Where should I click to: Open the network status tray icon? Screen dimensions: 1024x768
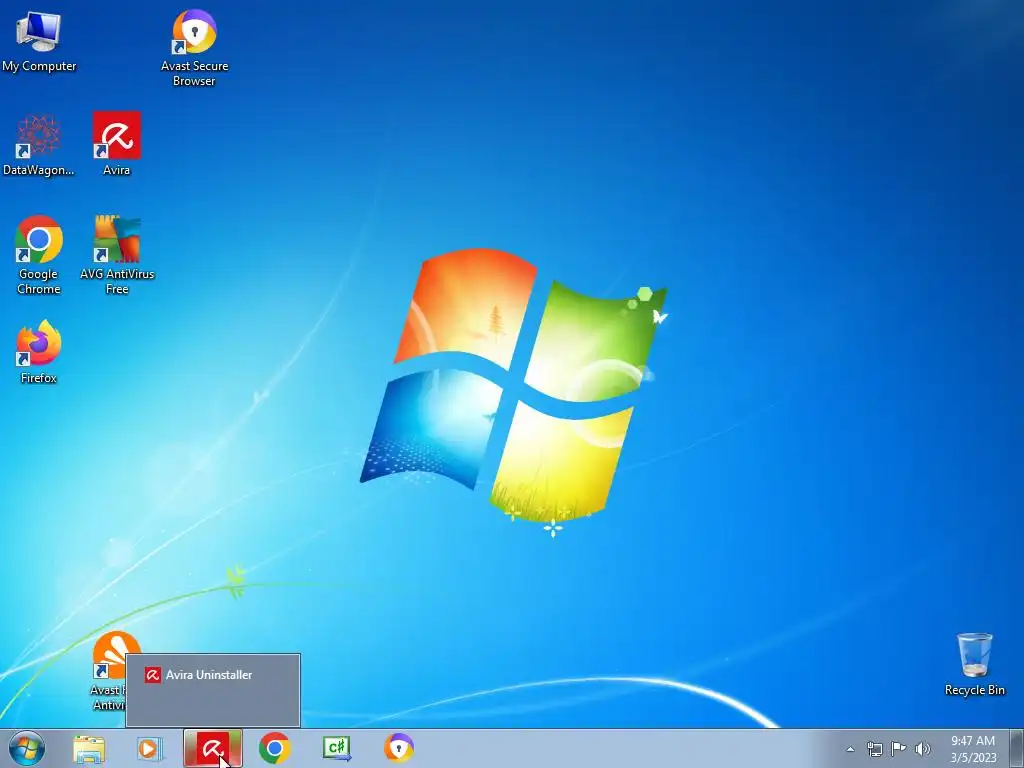tap(874, 749)
